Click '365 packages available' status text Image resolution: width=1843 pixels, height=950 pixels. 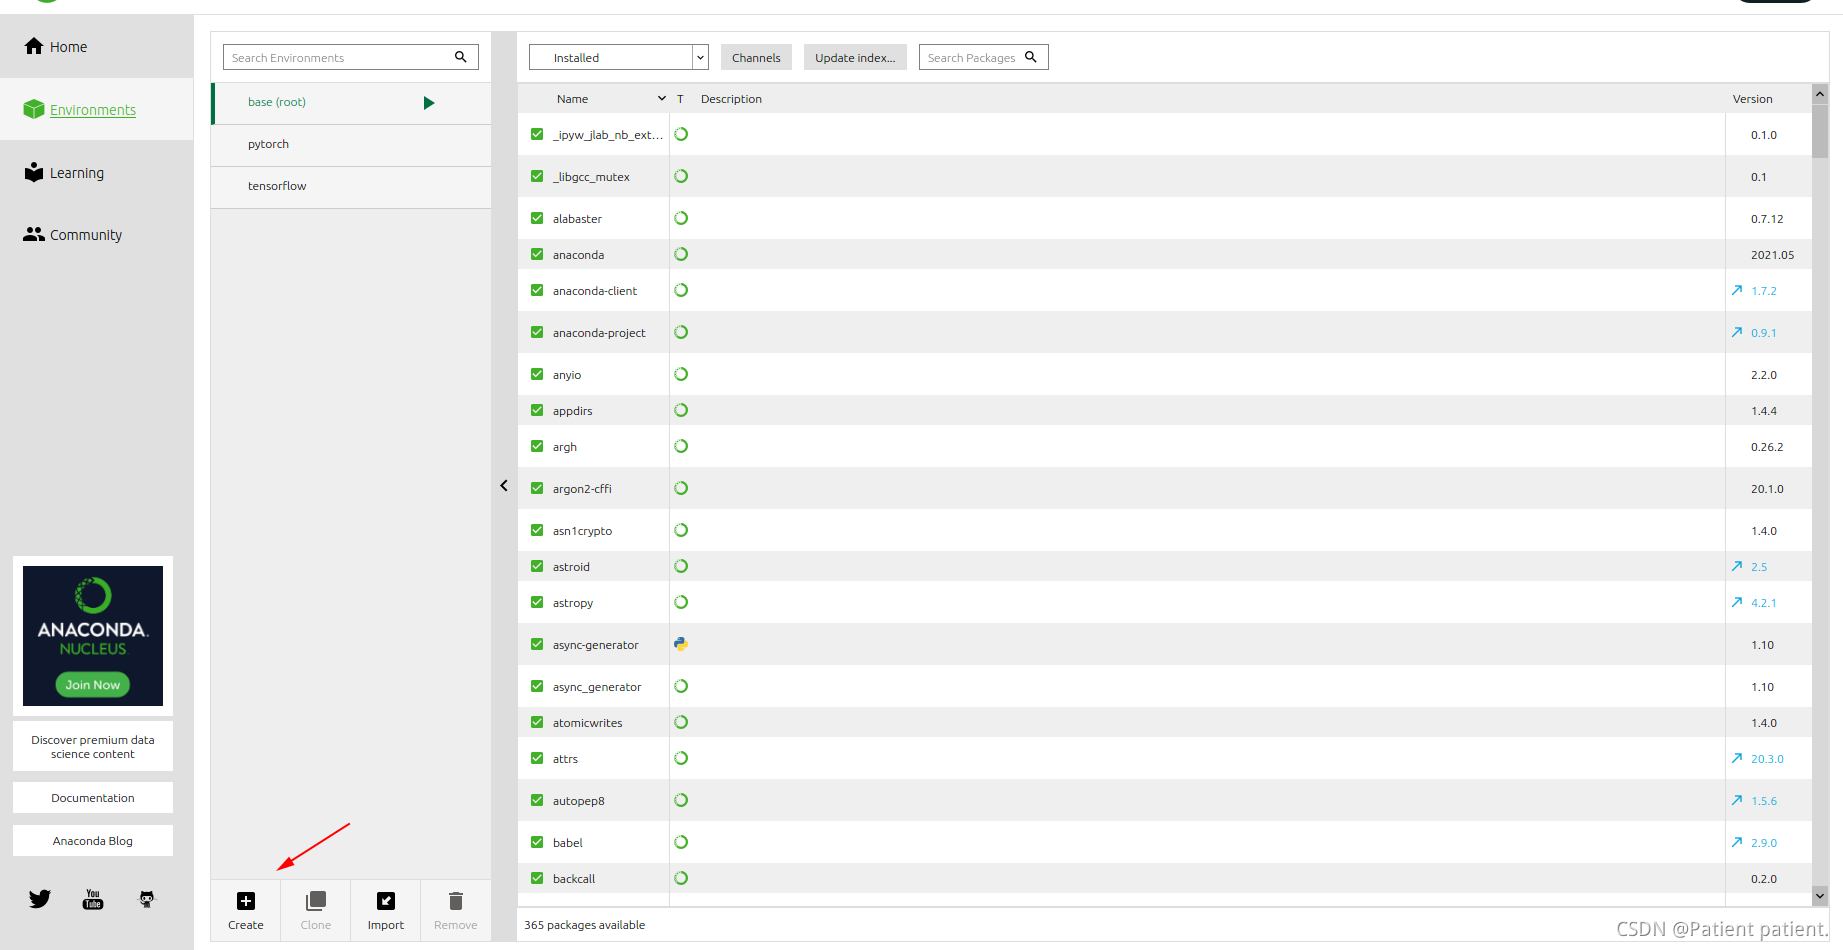pos(584,925)
